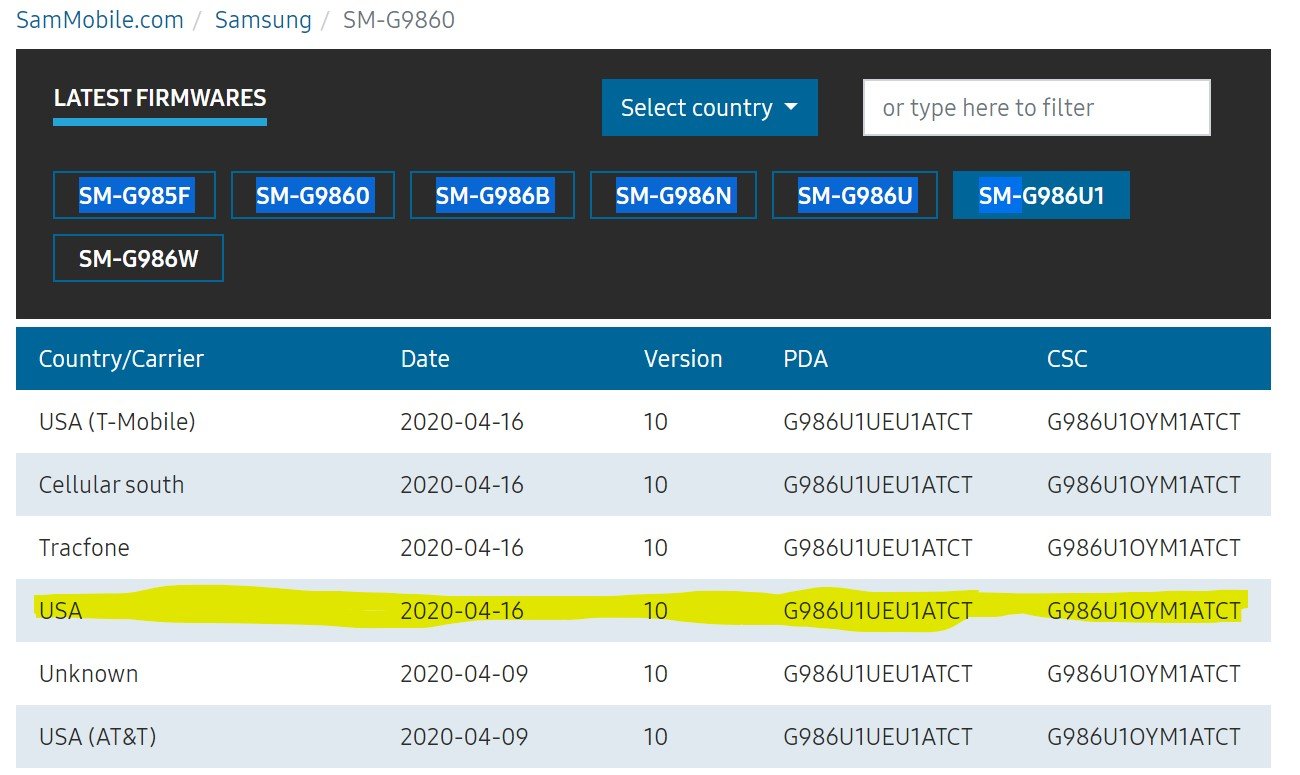1300x775 pixels.
Task: Focus the 'or type here to filter' field
Action: 1037,107
